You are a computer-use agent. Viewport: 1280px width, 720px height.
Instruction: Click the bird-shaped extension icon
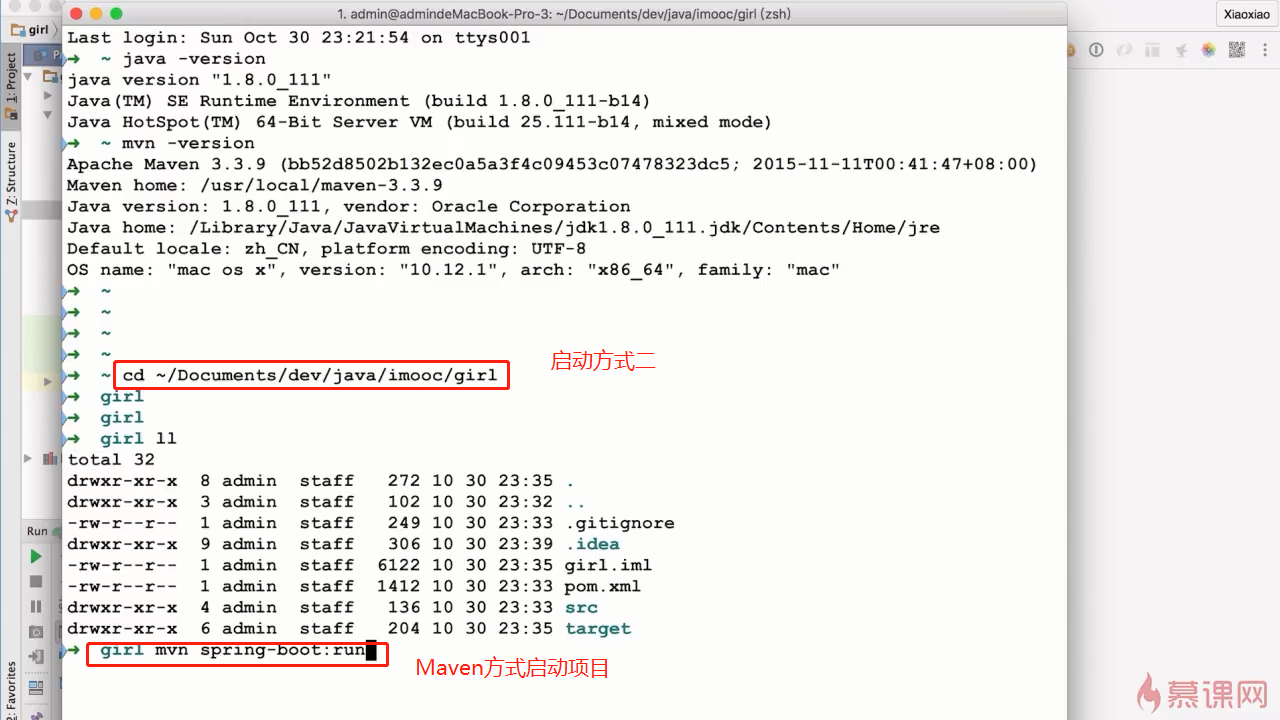[x=1180, y=49]
